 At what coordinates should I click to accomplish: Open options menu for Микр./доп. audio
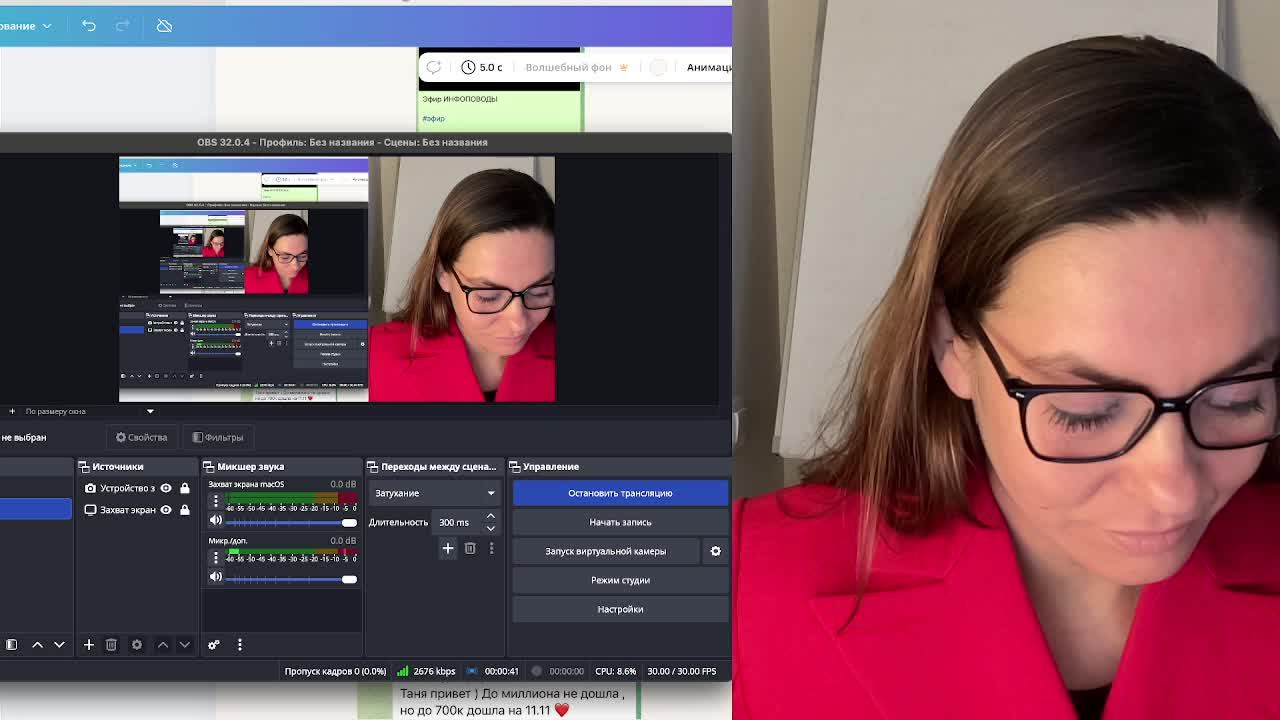tap(215, 557)
